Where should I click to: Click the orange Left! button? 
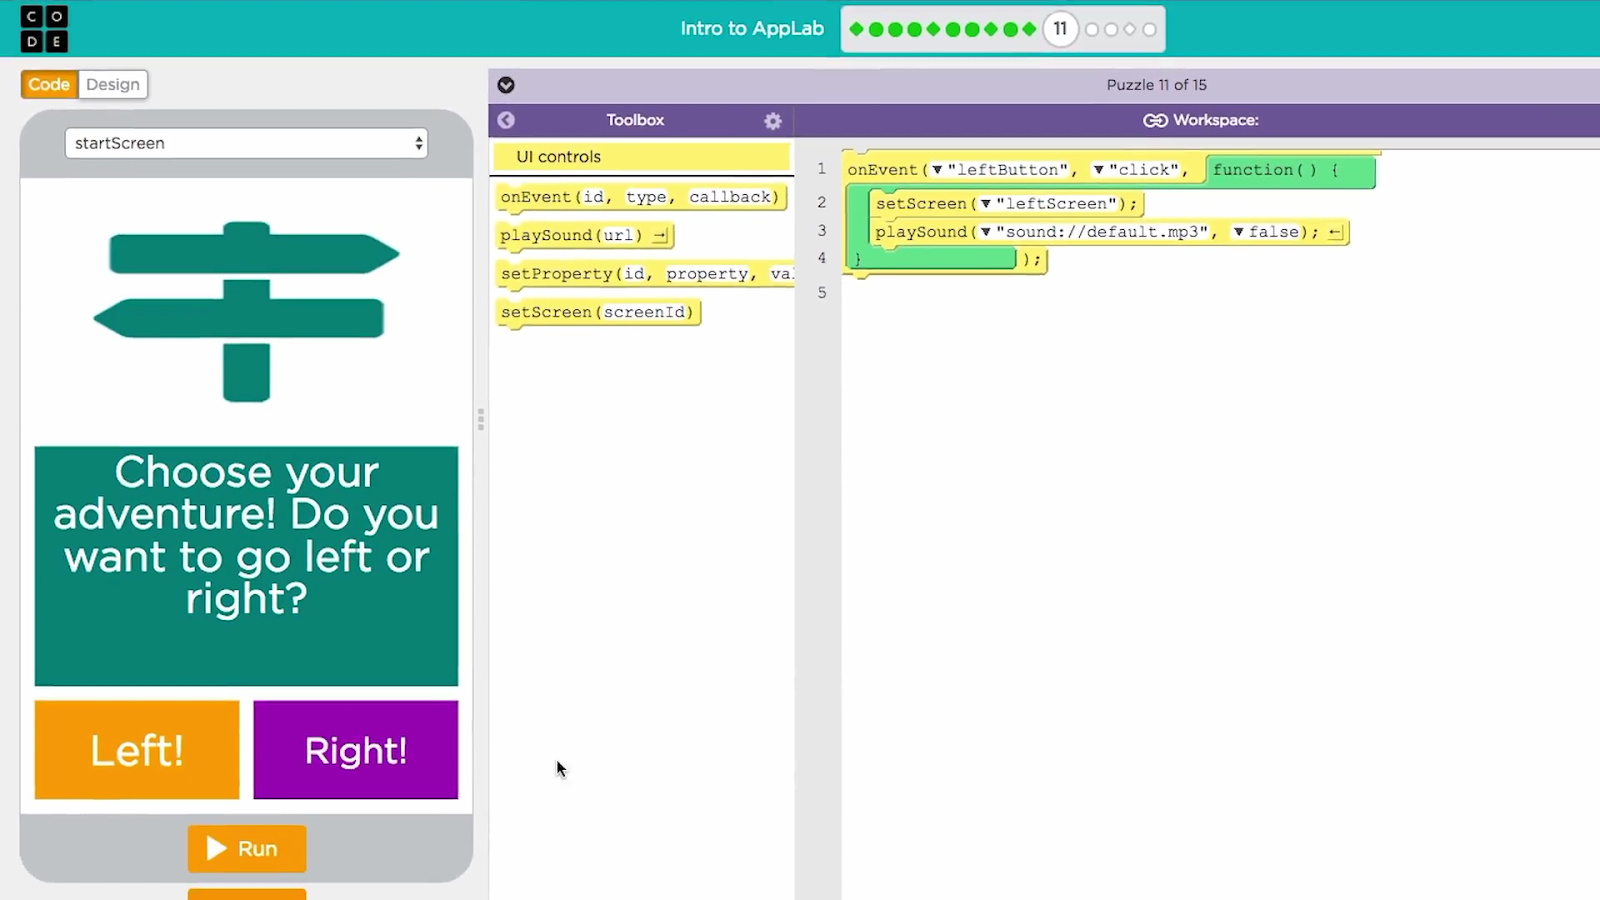(137, 750)
